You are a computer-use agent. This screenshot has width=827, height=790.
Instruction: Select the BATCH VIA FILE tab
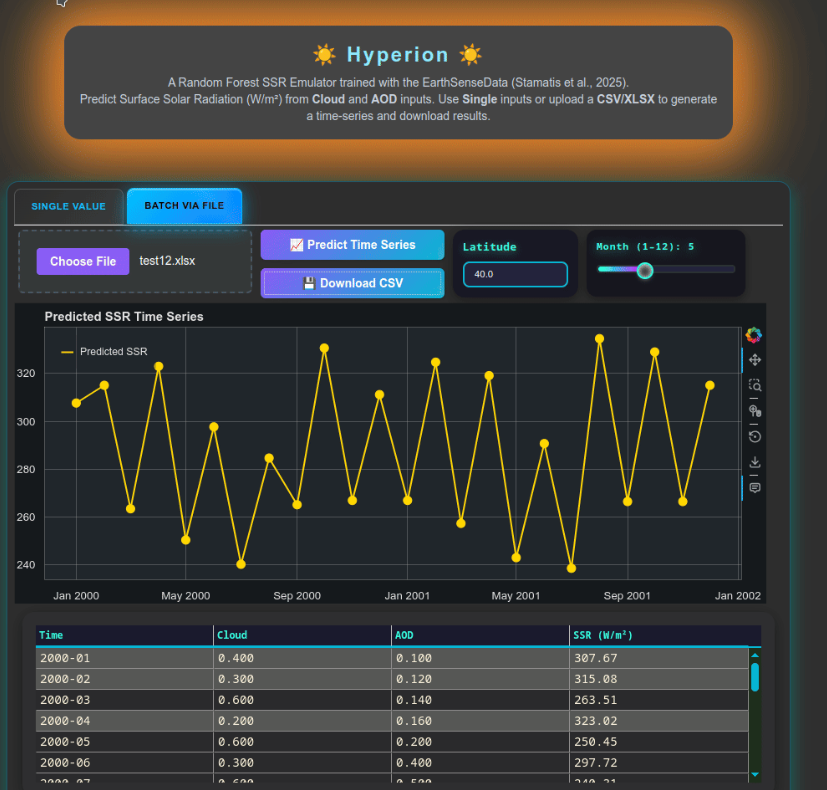(184, 206)
